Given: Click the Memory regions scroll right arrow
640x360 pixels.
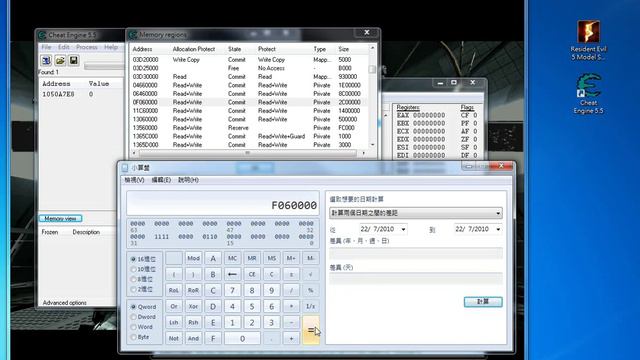Looking at the screenshot, I should tap(363, 153).
